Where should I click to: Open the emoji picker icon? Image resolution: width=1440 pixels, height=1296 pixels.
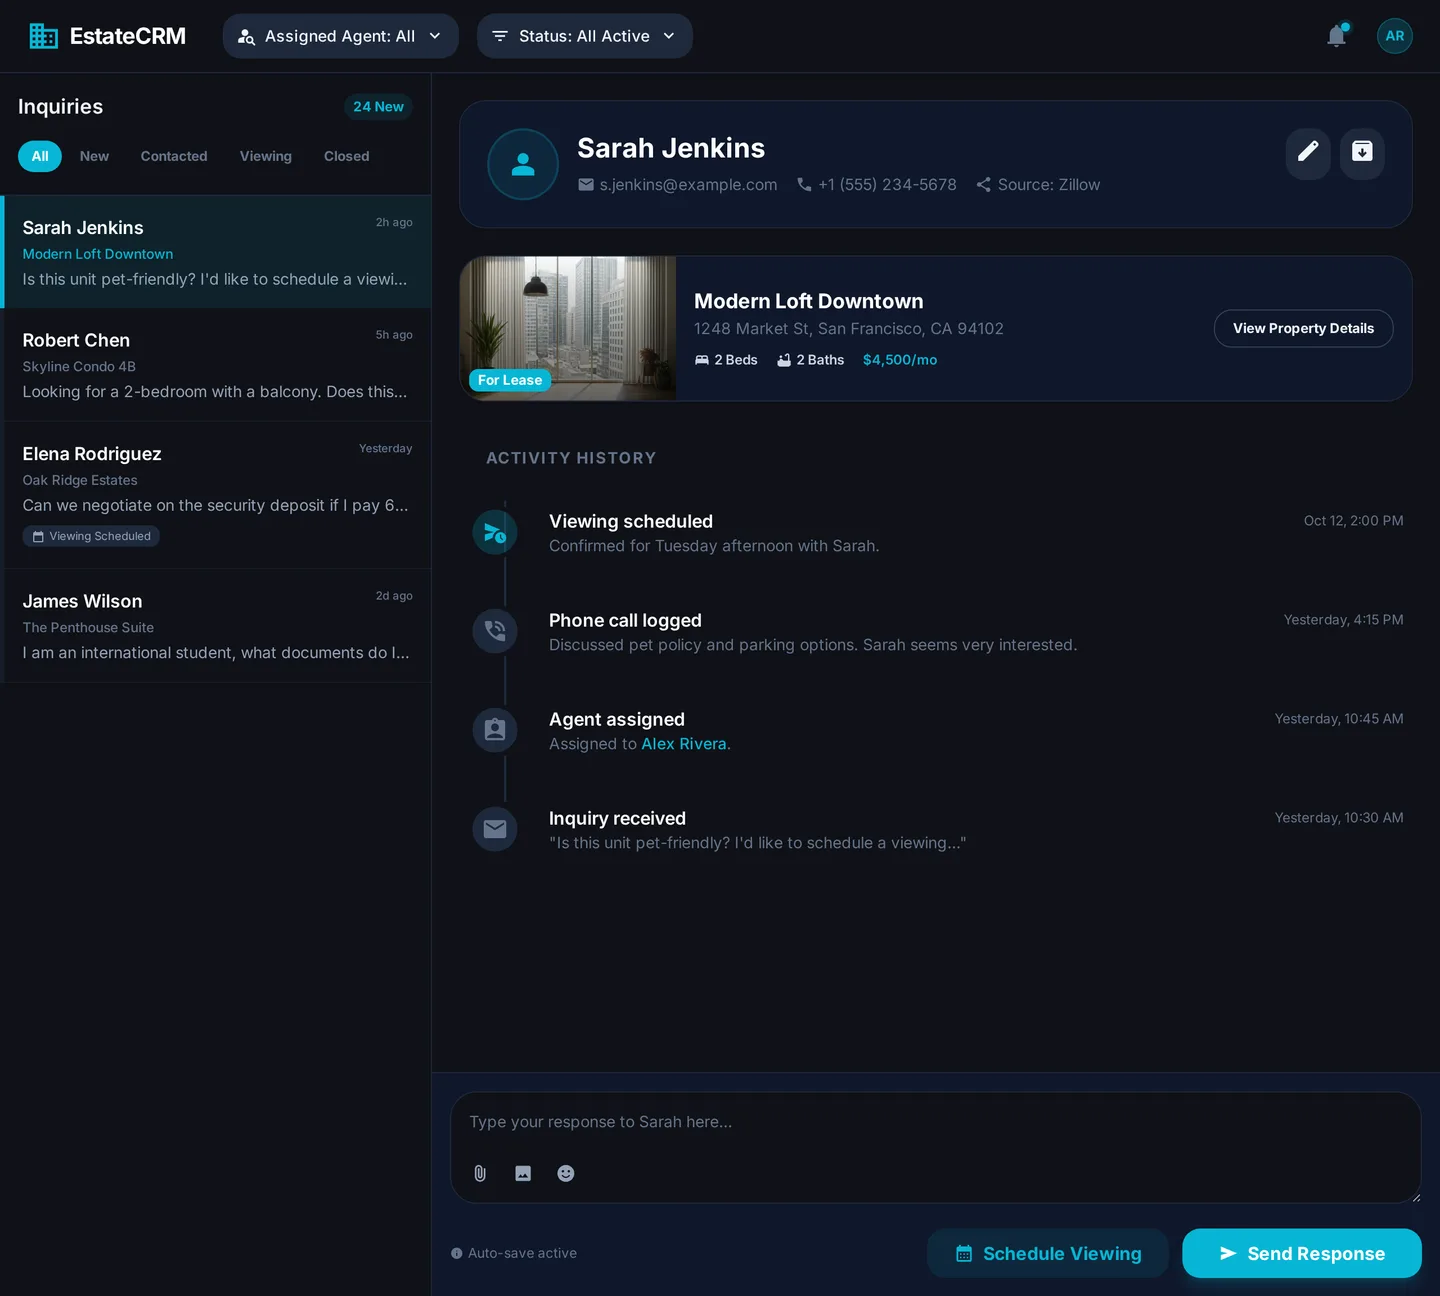[566, 1173]
